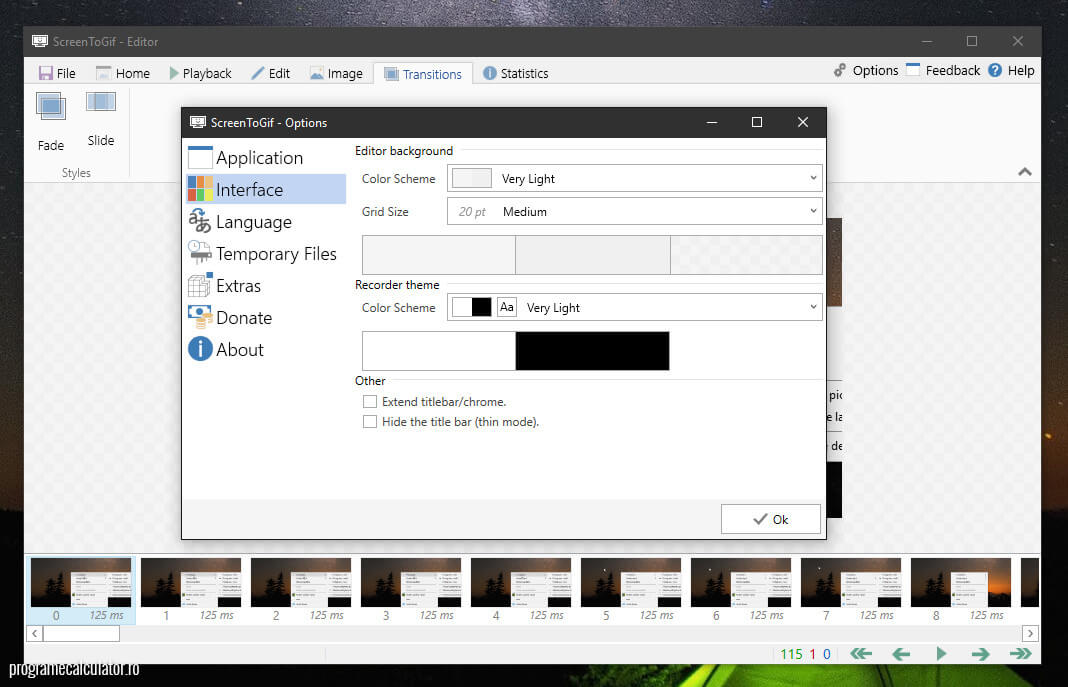Select the Application section icon
Viewport: 1068px width, 687px height.
click(200, 157)
